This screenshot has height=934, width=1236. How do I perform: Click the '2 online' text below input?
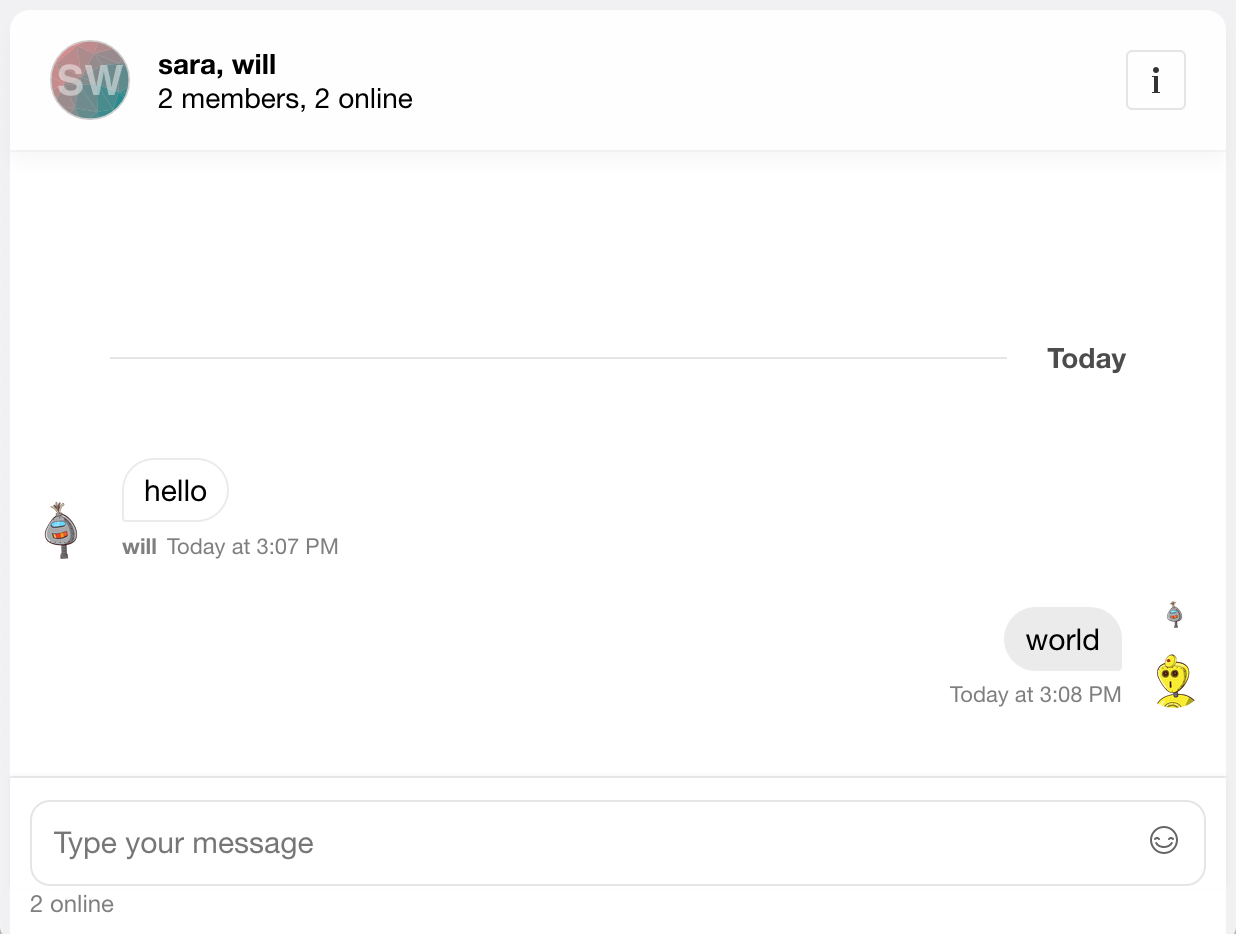72,904
